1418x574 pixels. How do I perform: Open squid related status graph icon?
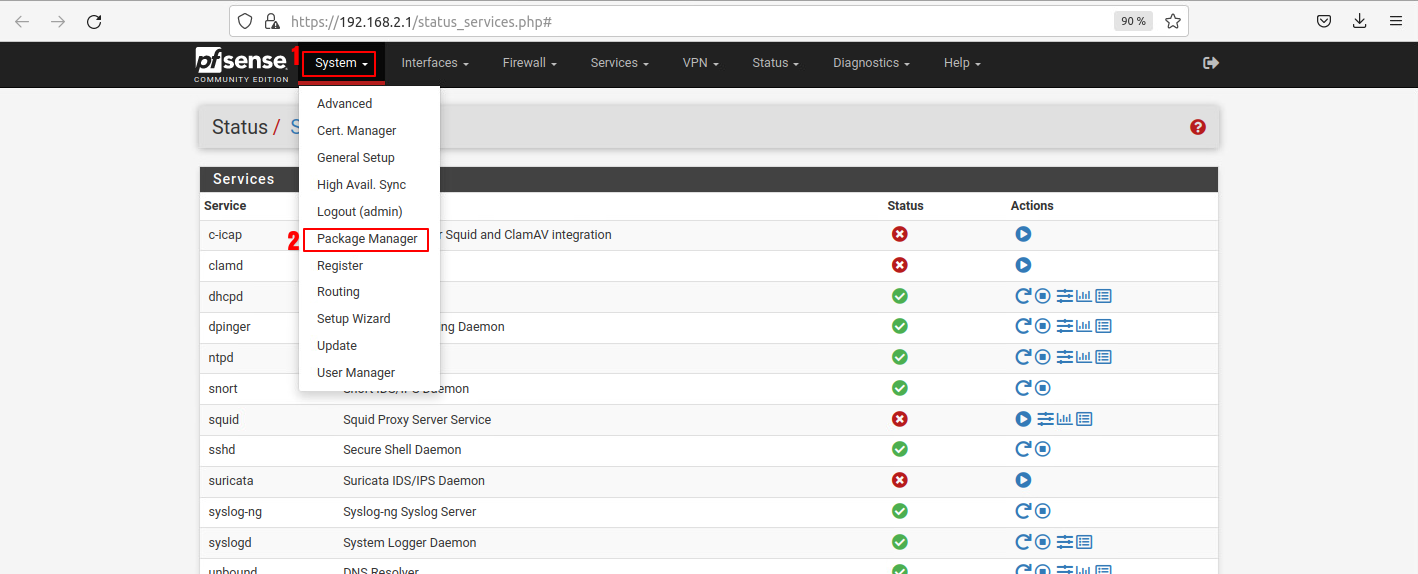[x=1065, y=419]
